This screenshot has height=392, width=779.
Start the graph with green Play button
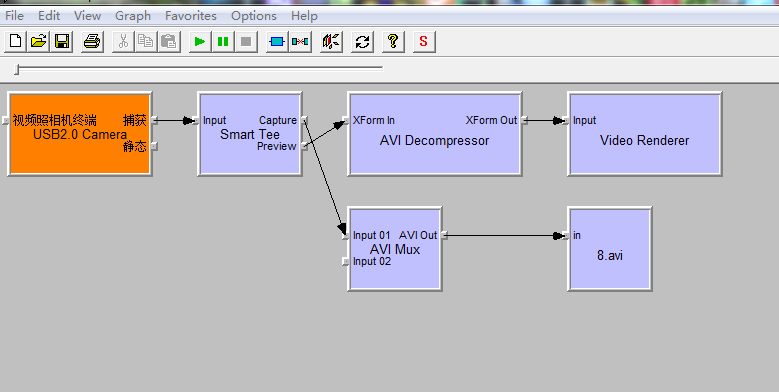click(200, 41)
